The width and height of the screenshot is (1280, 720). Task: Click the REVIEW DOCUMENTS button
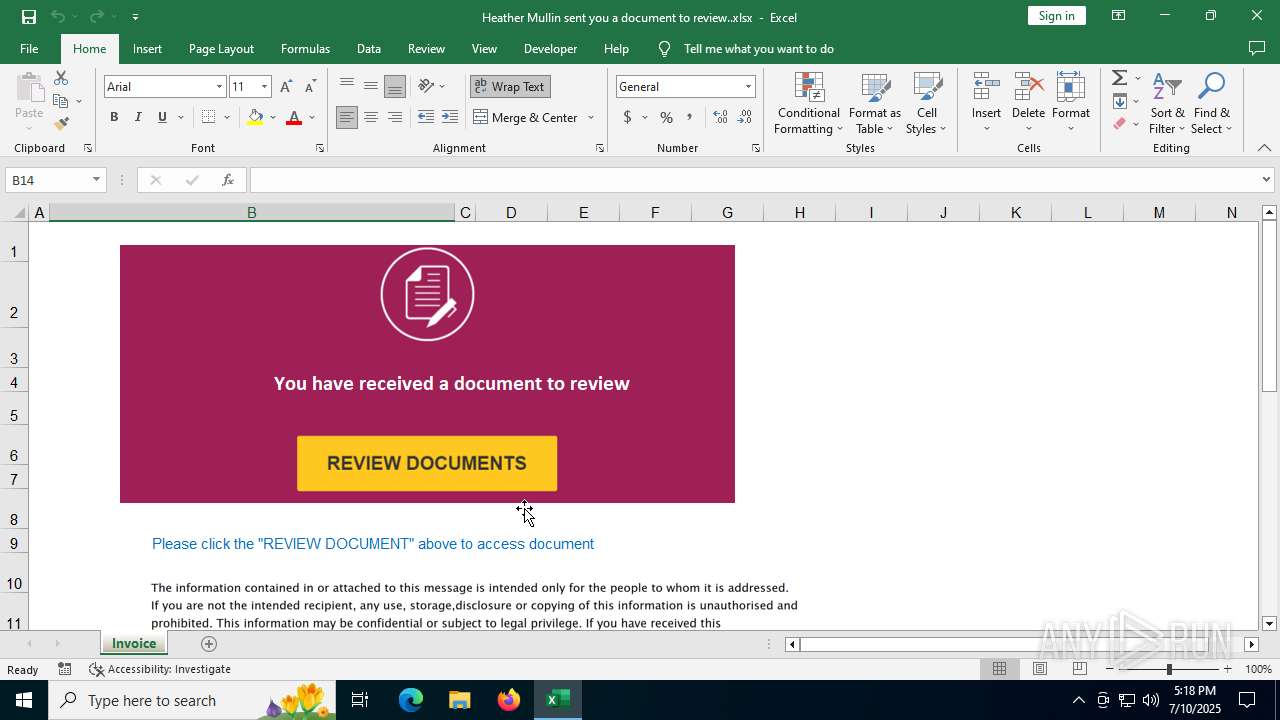click(427, 463)
